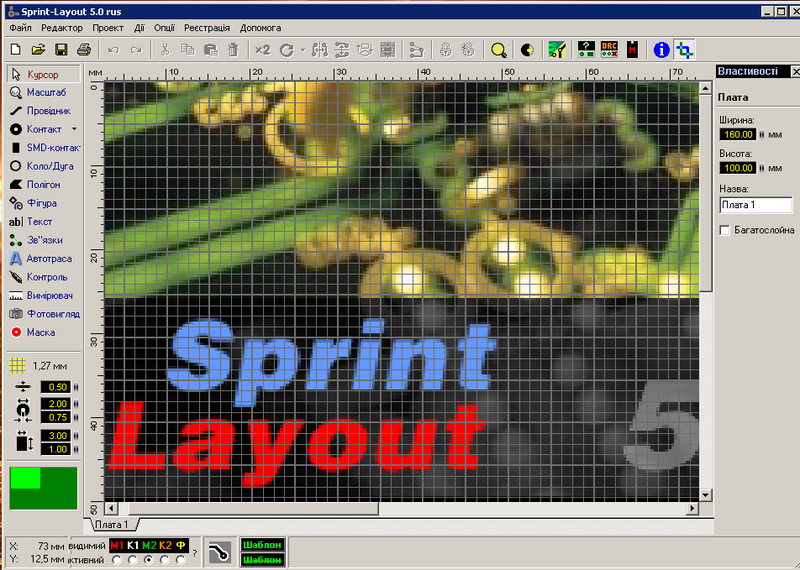The image size is (800, 570).
Task: Select the Контакт pad tool
Action: click(37, 129)
